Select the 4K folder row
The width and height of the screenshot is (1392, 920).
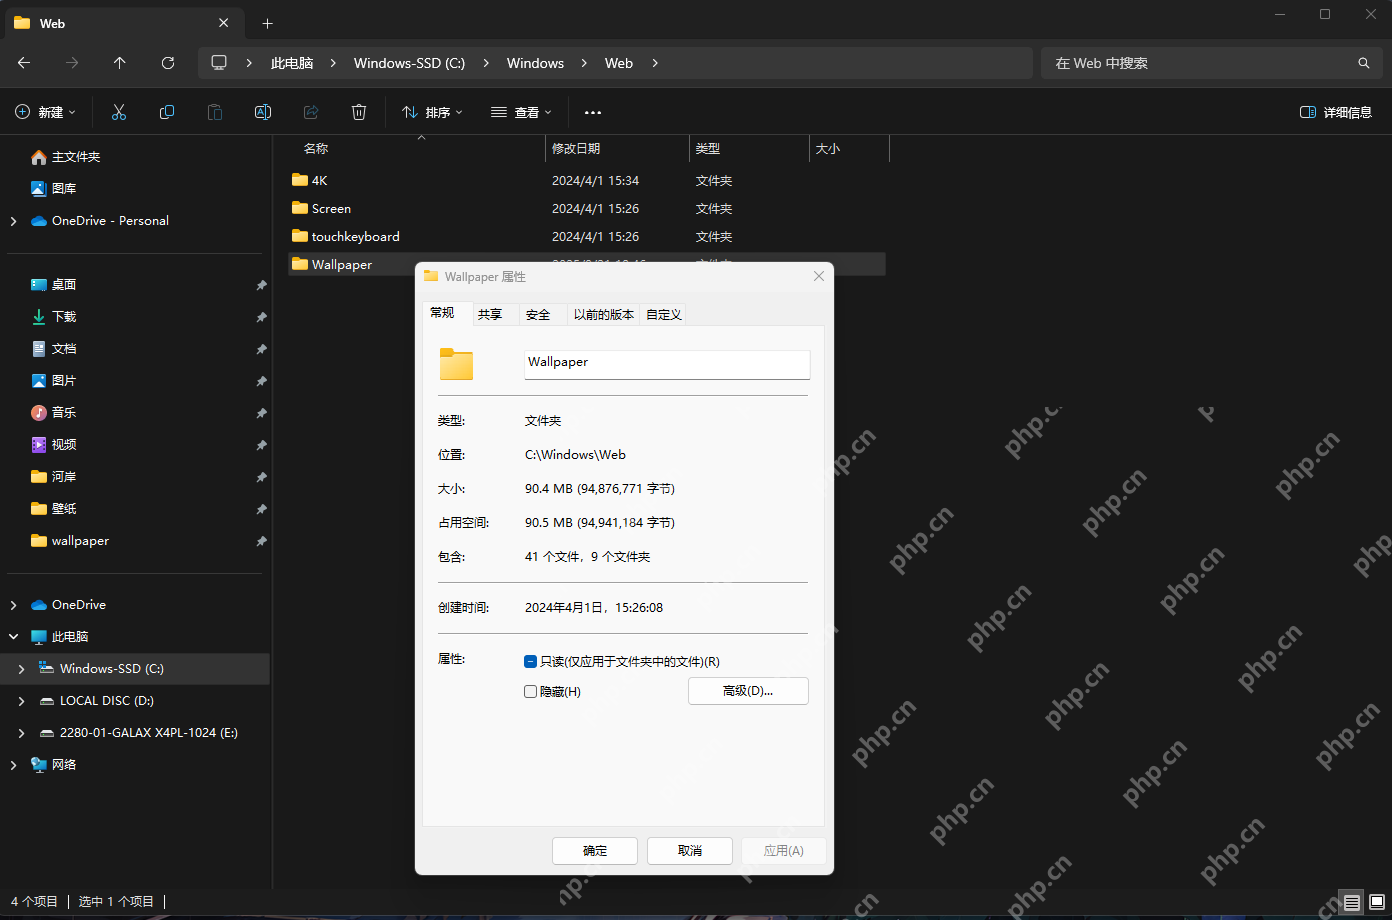click(x=587, y=181)
